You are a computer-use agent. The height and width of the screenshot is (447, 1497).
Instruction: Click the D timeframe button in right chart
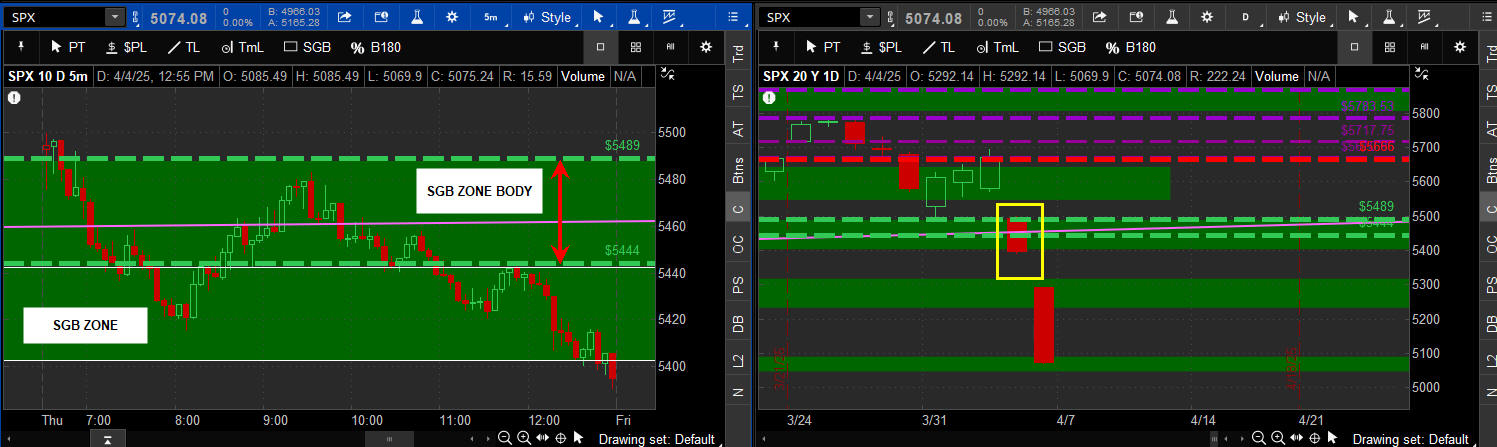pyautogui.click(x=1245, y=17)
